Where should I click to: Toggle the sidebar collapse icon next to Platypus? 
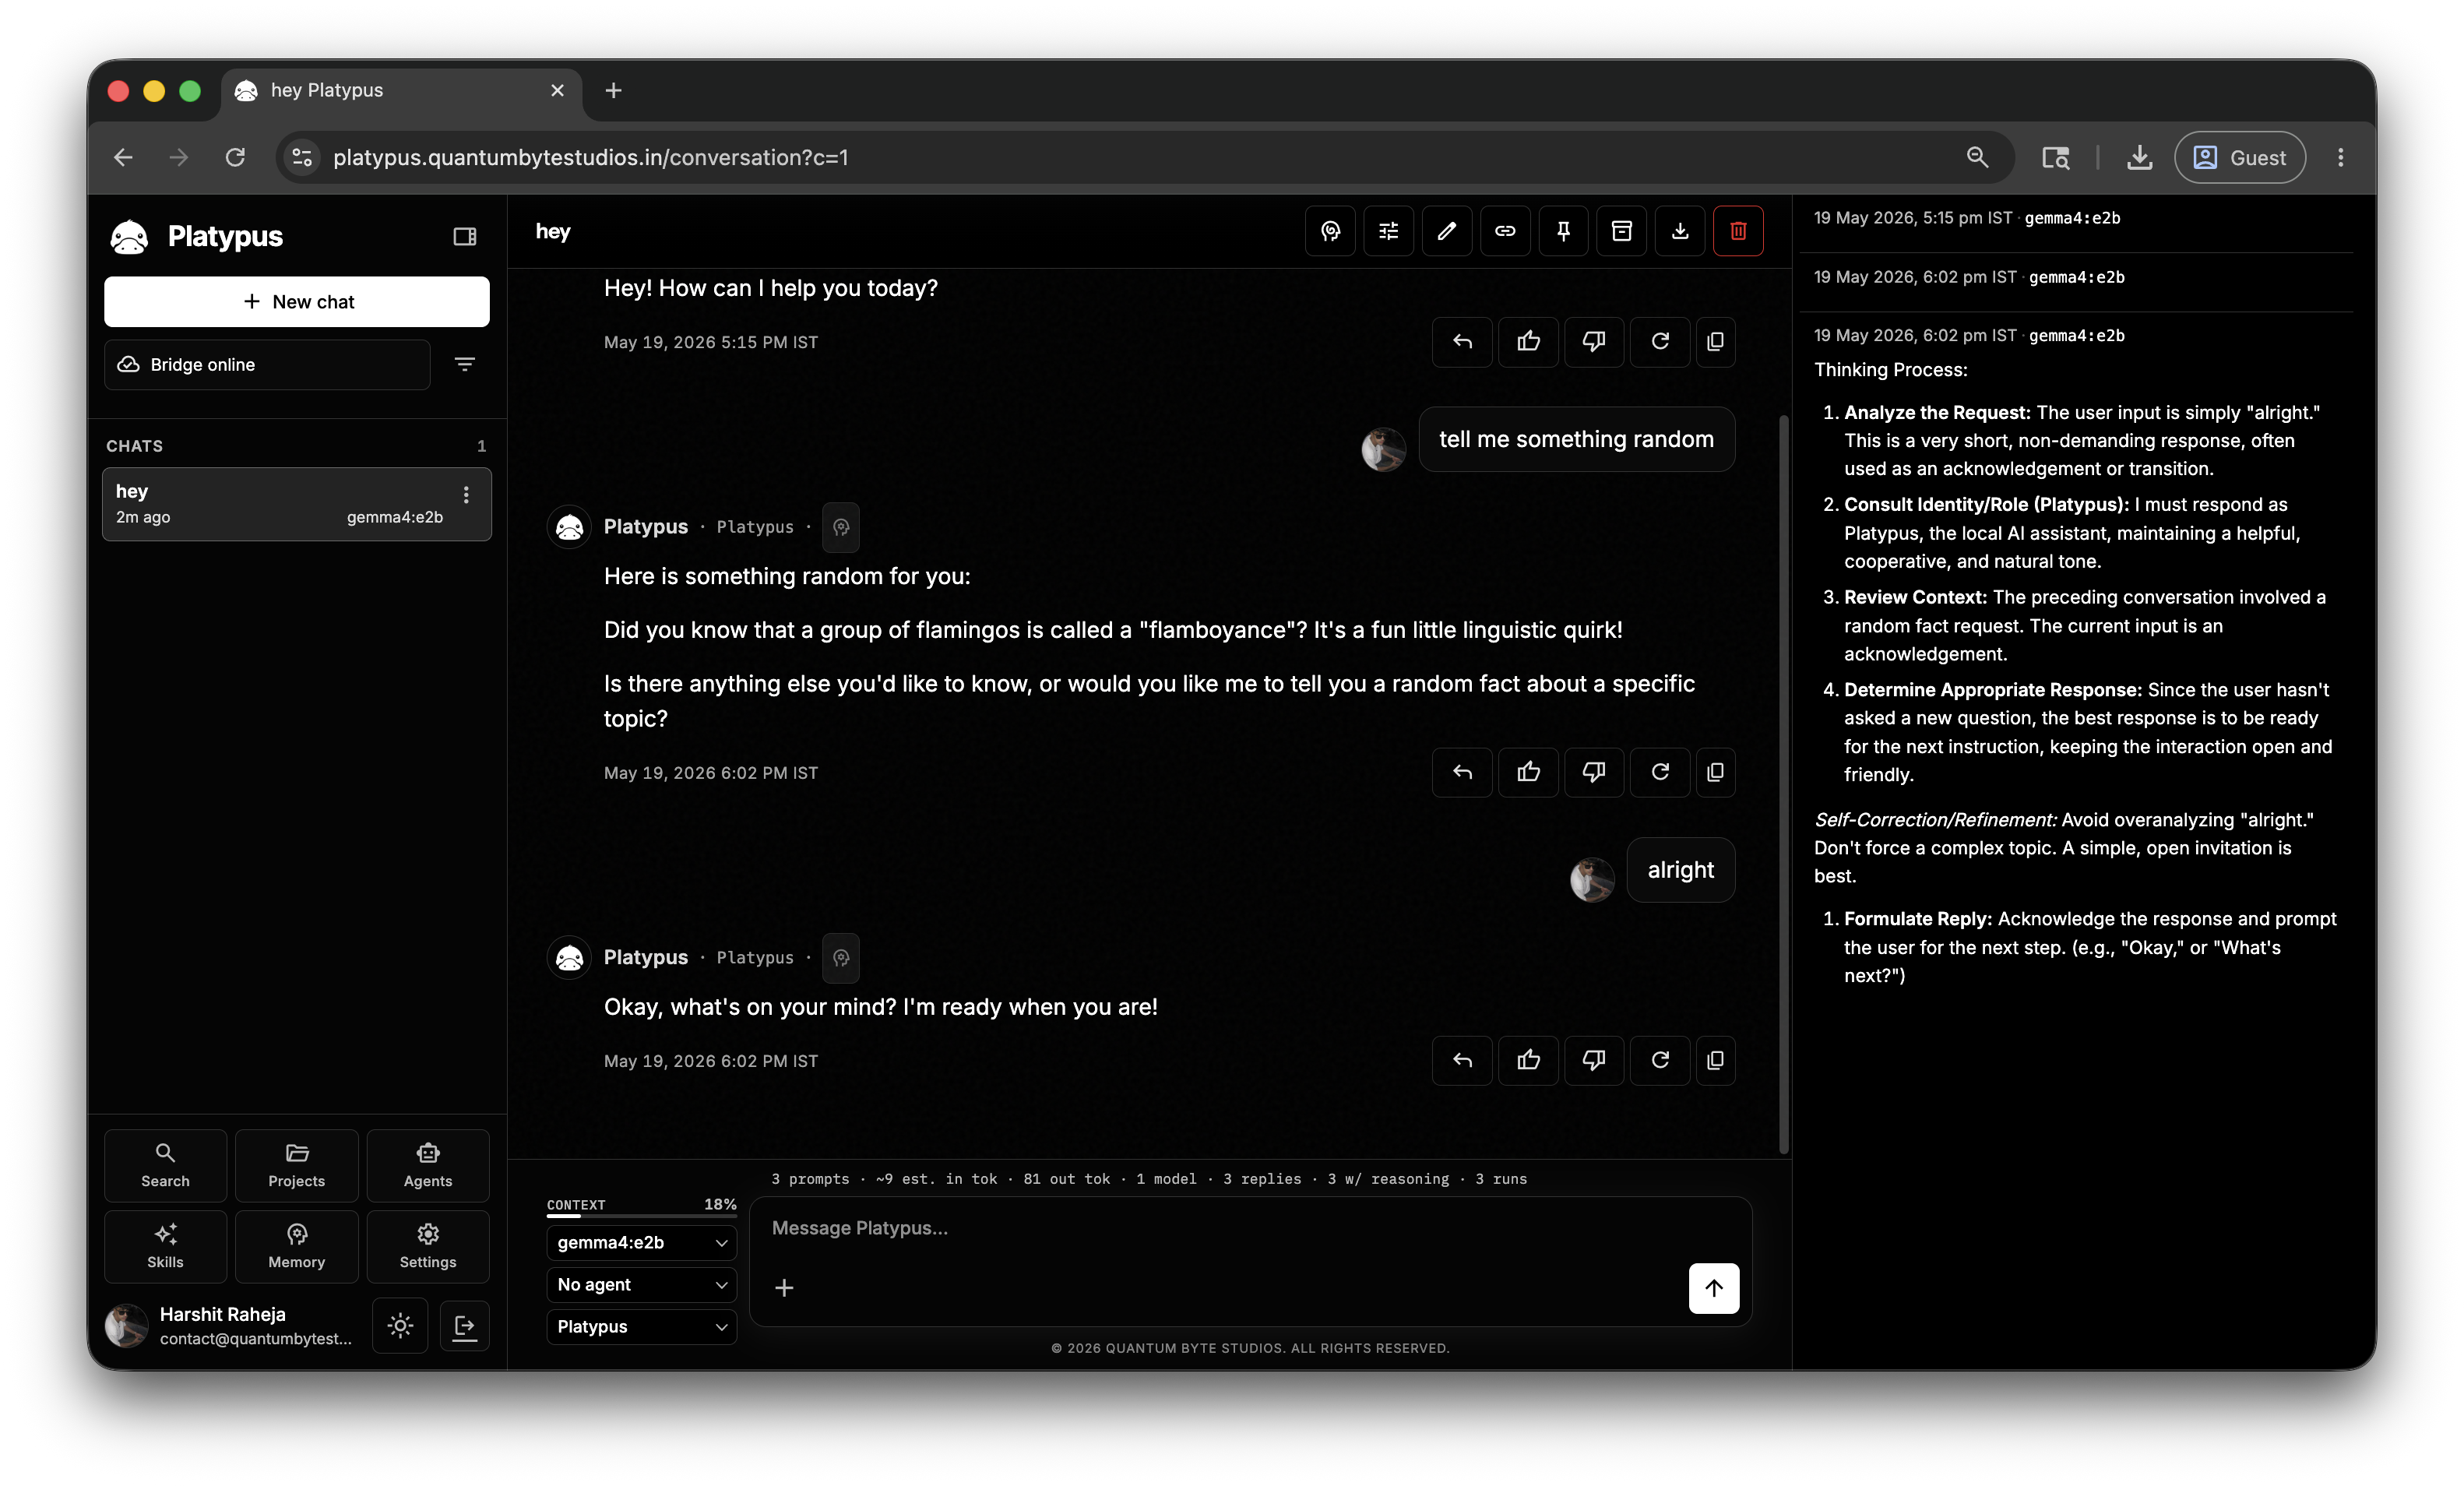click(464, 236)
